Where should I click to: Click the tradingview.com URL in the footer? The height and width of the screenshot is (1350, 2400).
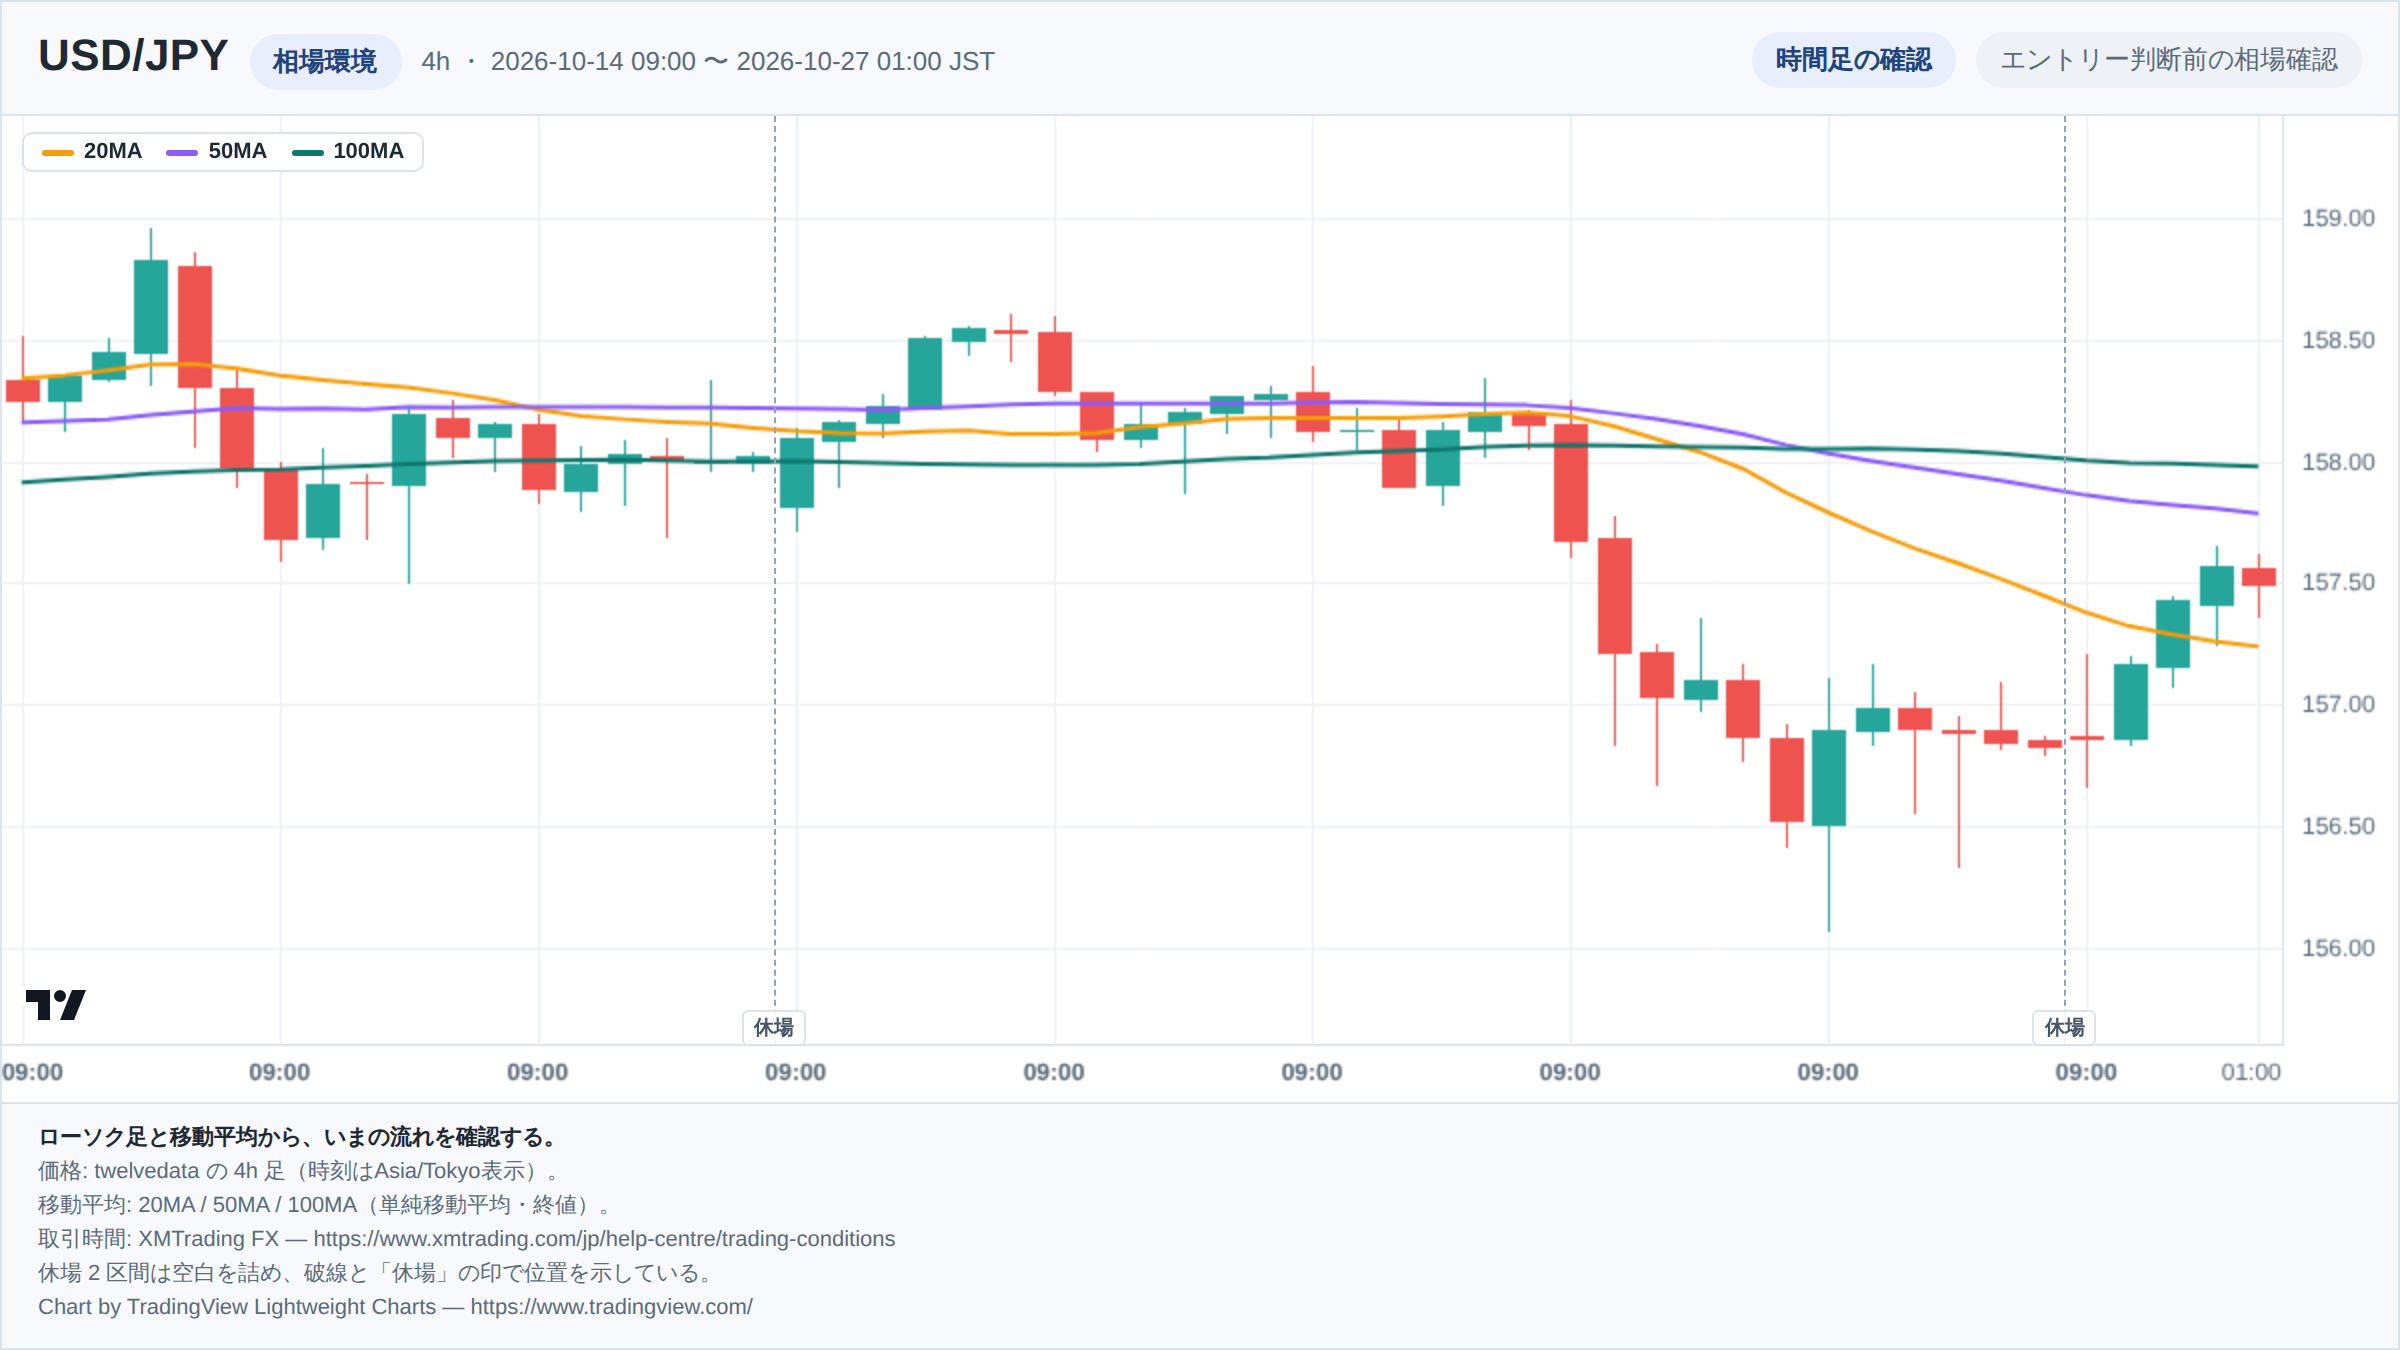[x=611, y=1306]
